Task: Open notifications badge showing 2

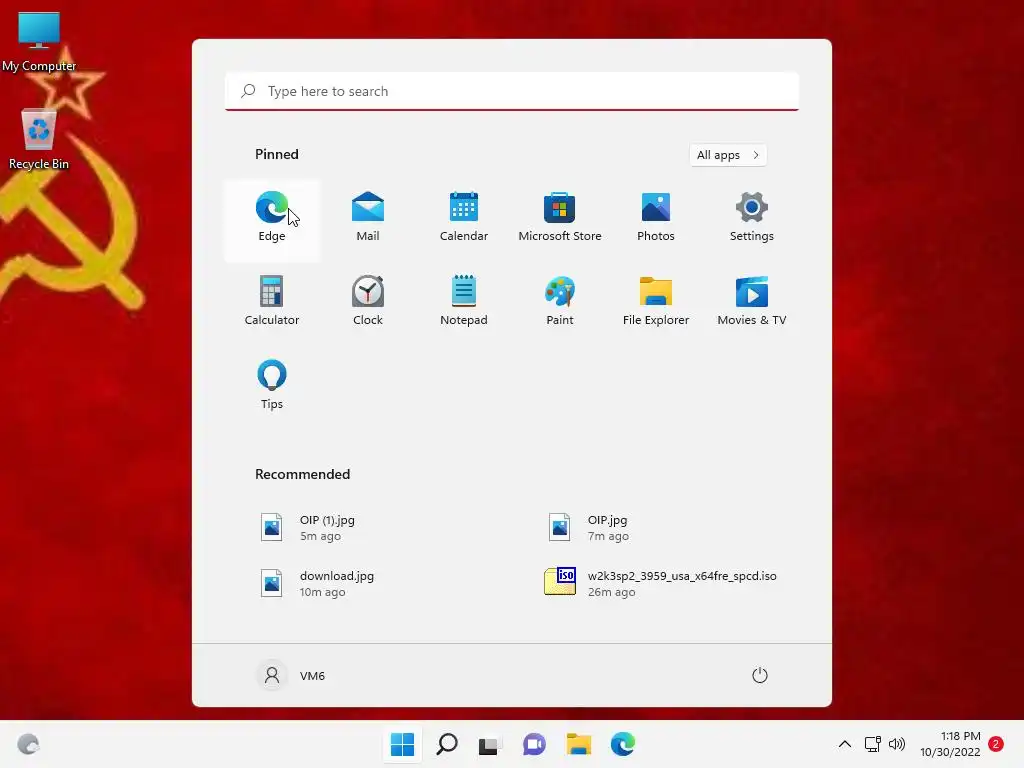Action: tap(996, 744)
